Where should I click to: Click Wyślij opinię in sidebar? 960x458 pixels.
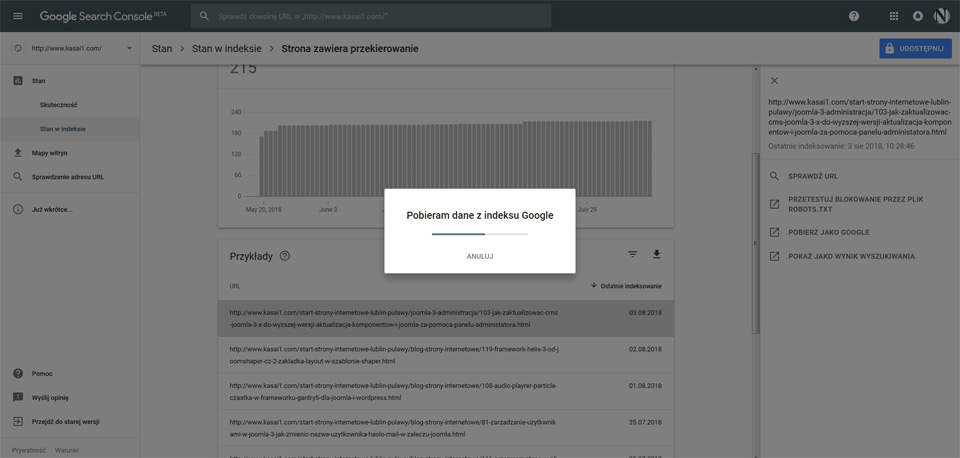pyautogui.click(x=50, y=397)
